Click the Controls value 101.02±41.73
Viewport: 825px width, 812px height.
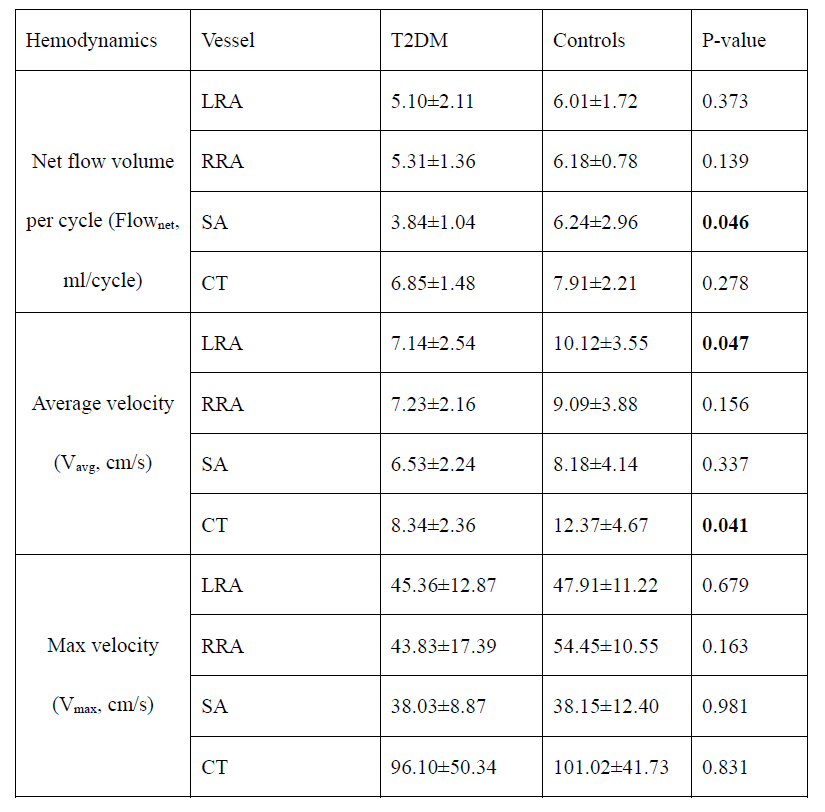[611, 767]
